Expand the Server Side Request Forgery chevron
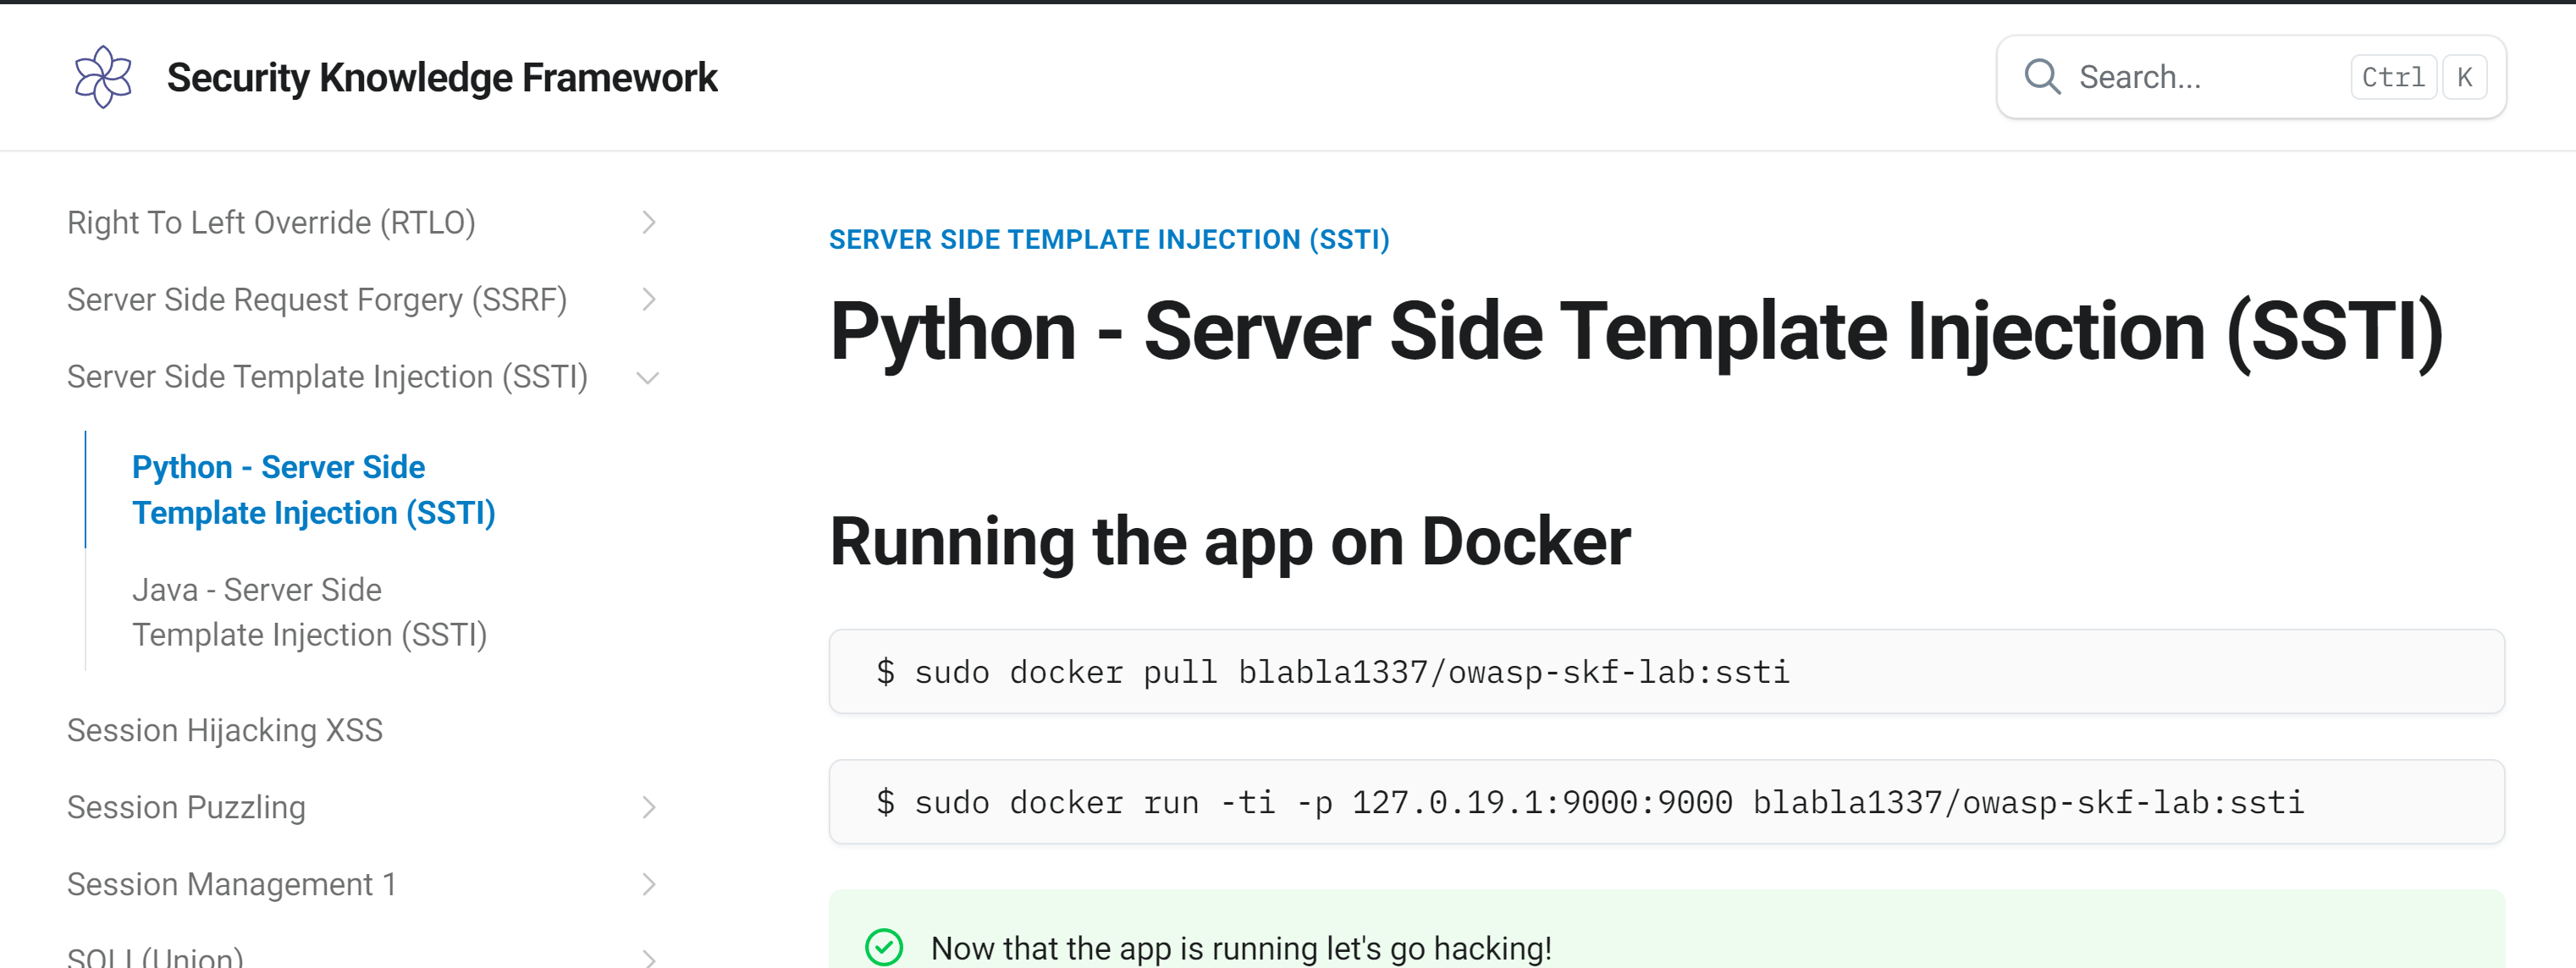 649,299
